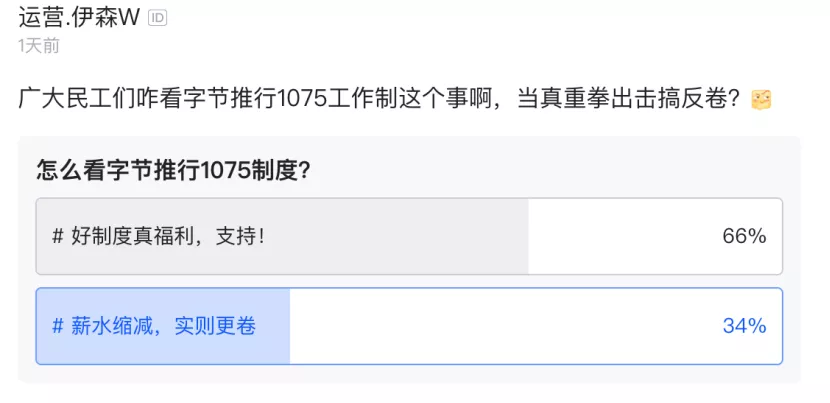Screen dimensions: 830x403
Task: Click the poll title 怎么看字节推行1075制度？
Action: [x=174, y=171]
